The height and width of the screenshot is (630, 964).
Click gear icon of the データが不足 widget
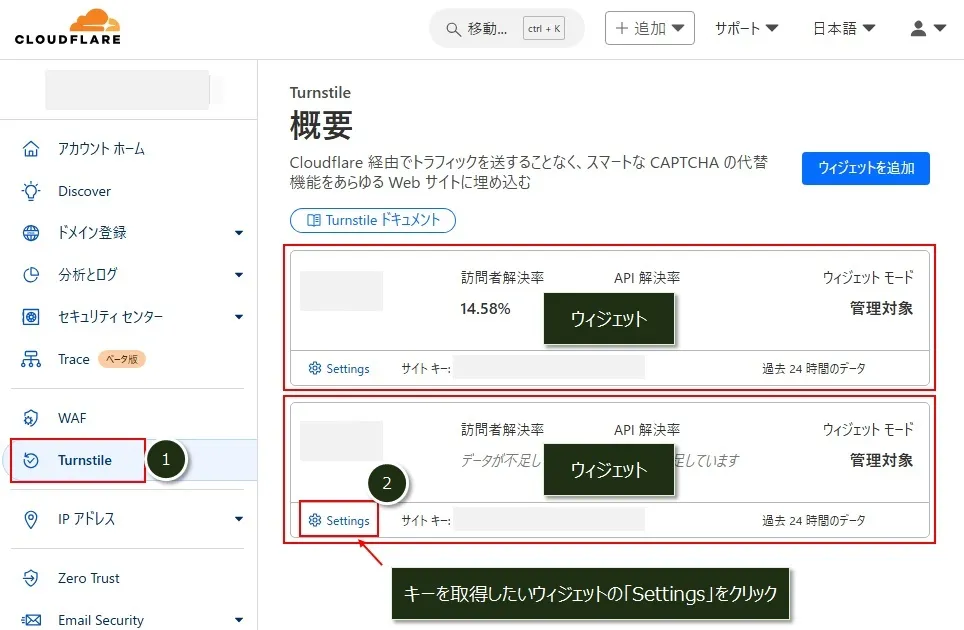[x=315, y=520]
